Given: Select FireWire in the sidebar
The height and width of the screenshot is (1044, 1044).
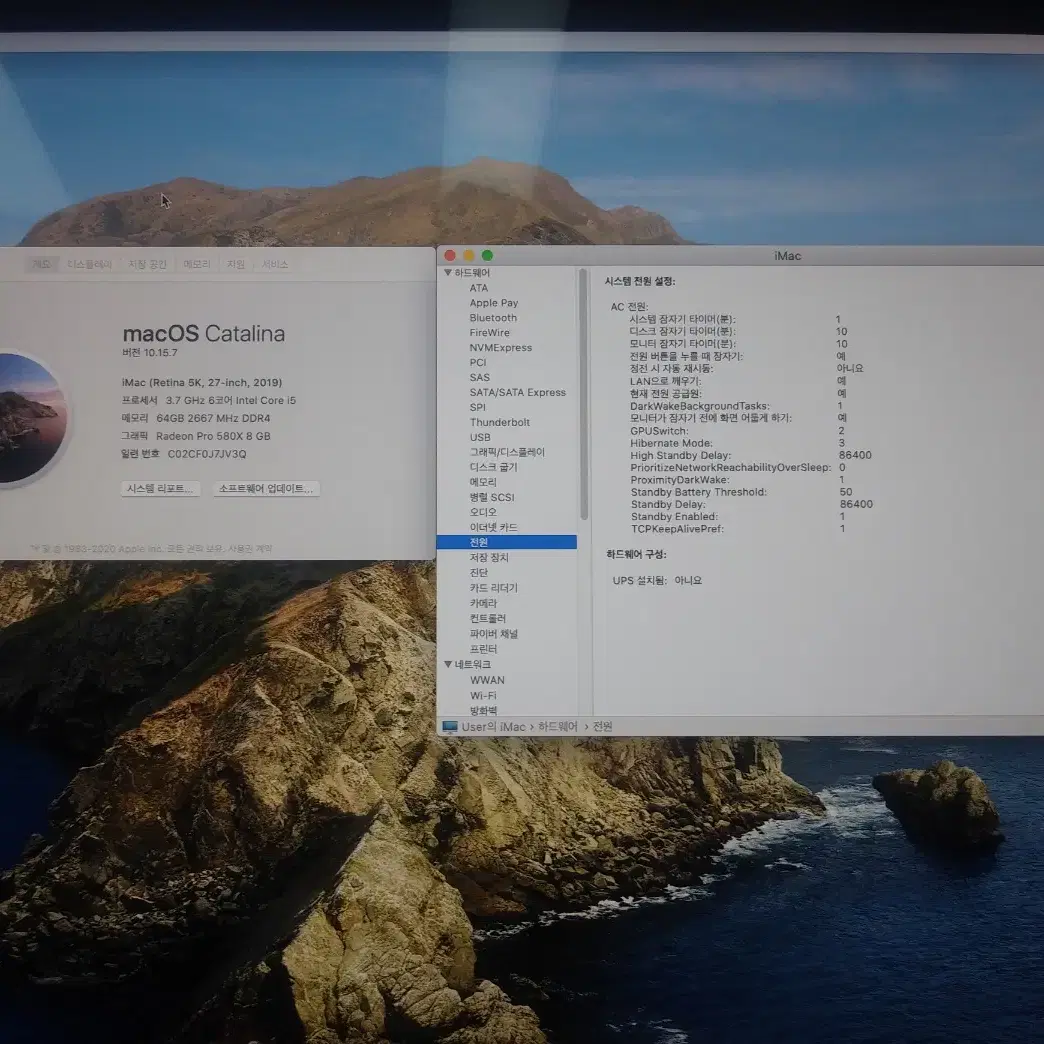Looking at the screenshot, I should [489, 333].
